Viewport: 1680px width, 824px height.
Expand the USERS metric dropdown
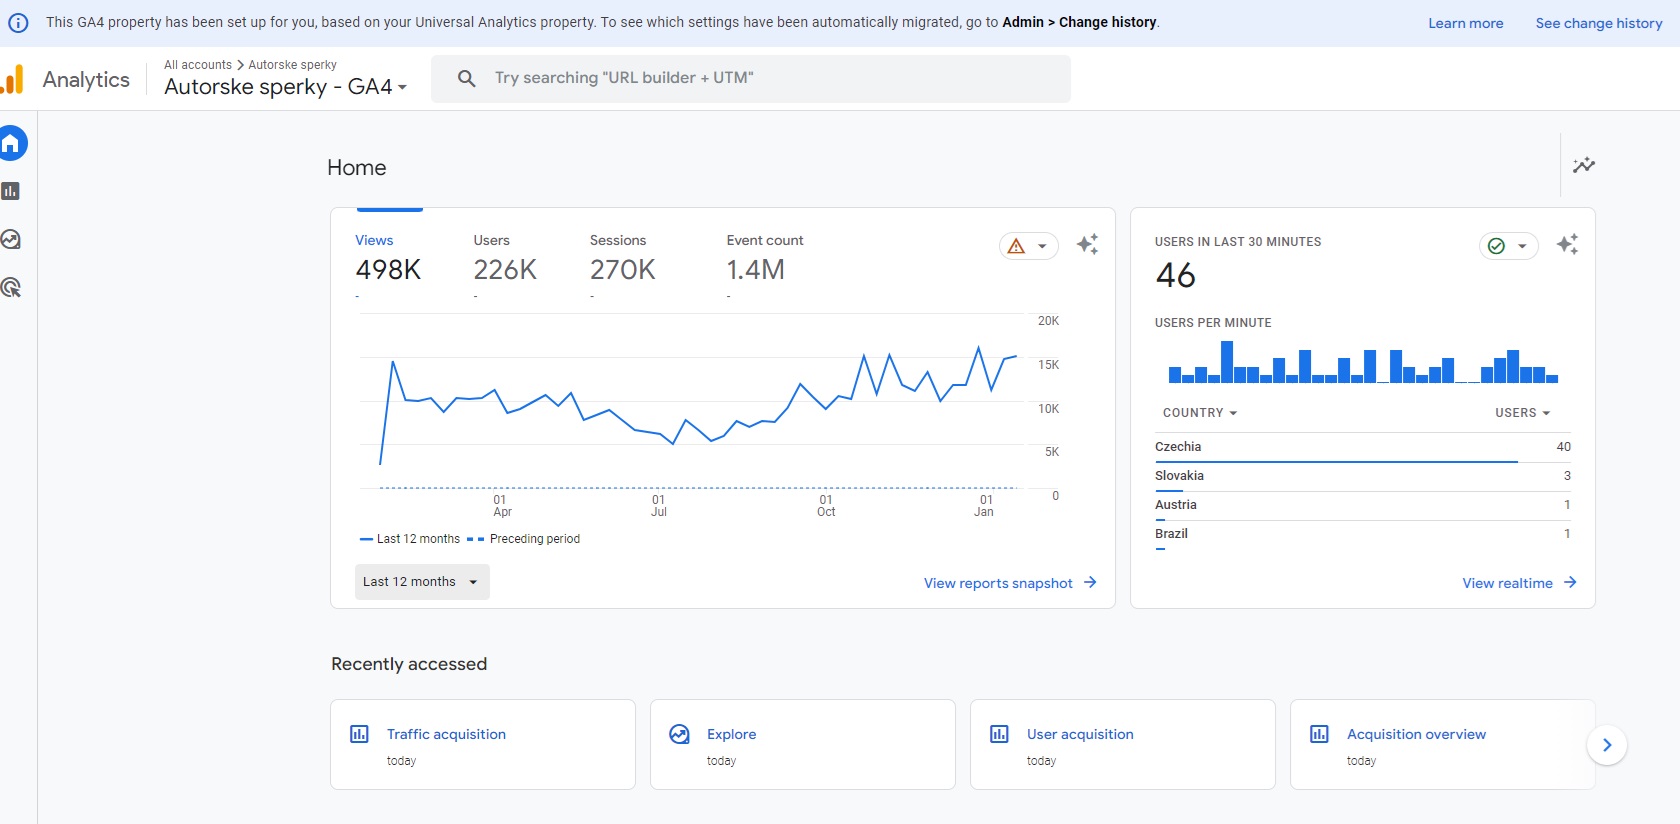[1523, 413]
